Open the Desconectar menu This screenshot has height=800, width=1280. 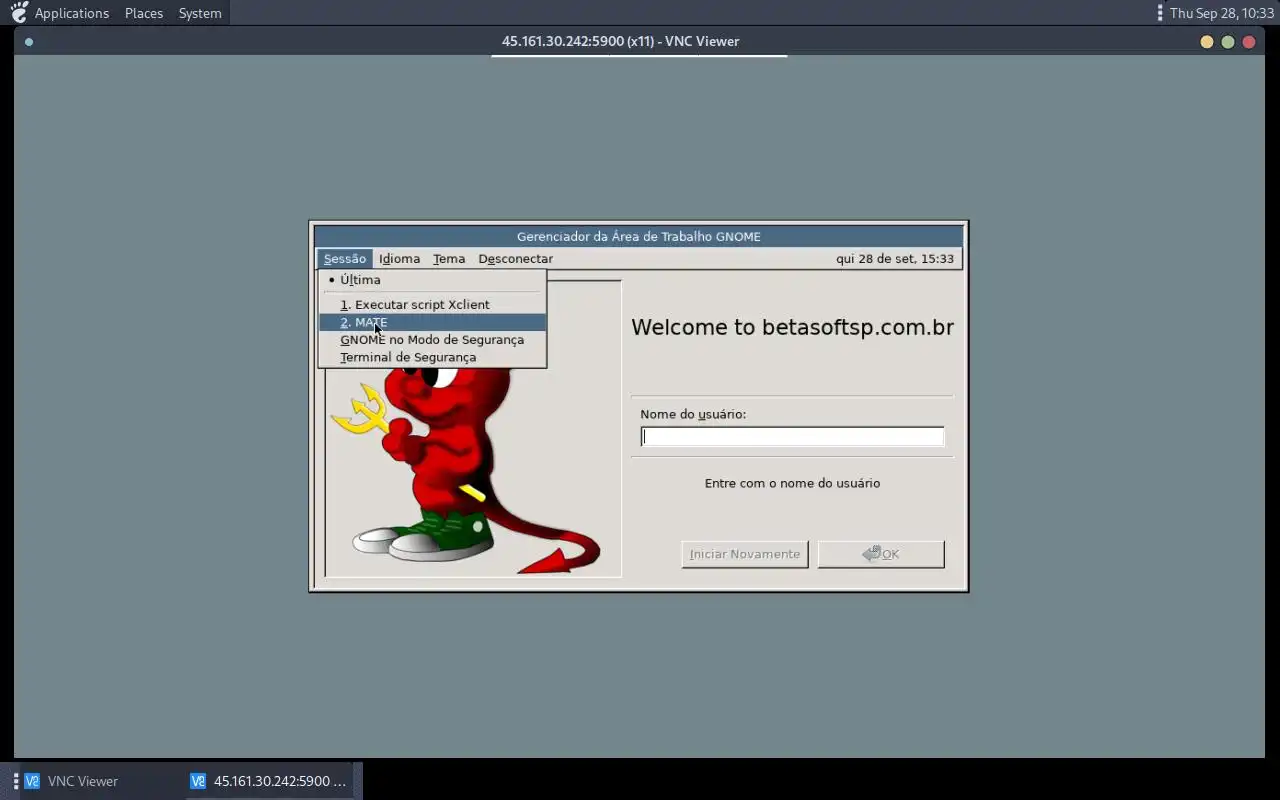[515, 259]
